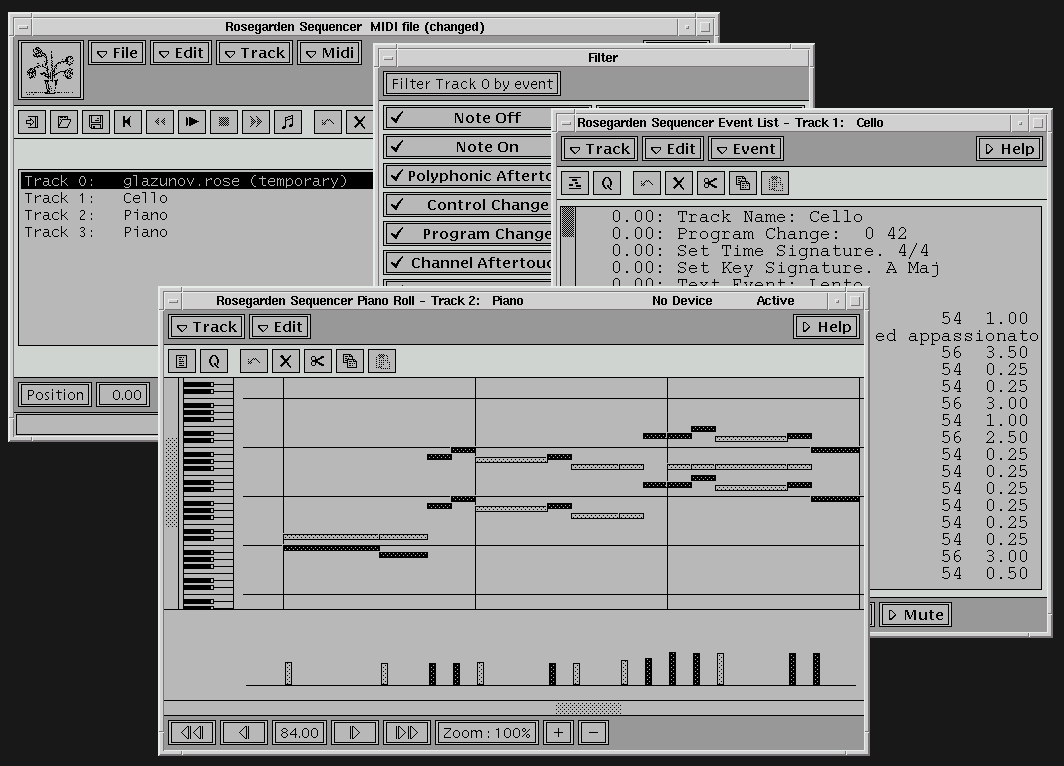1064x766 pixels.
Task: Open Edit menu in main sequencer
Action: (181, 53)
